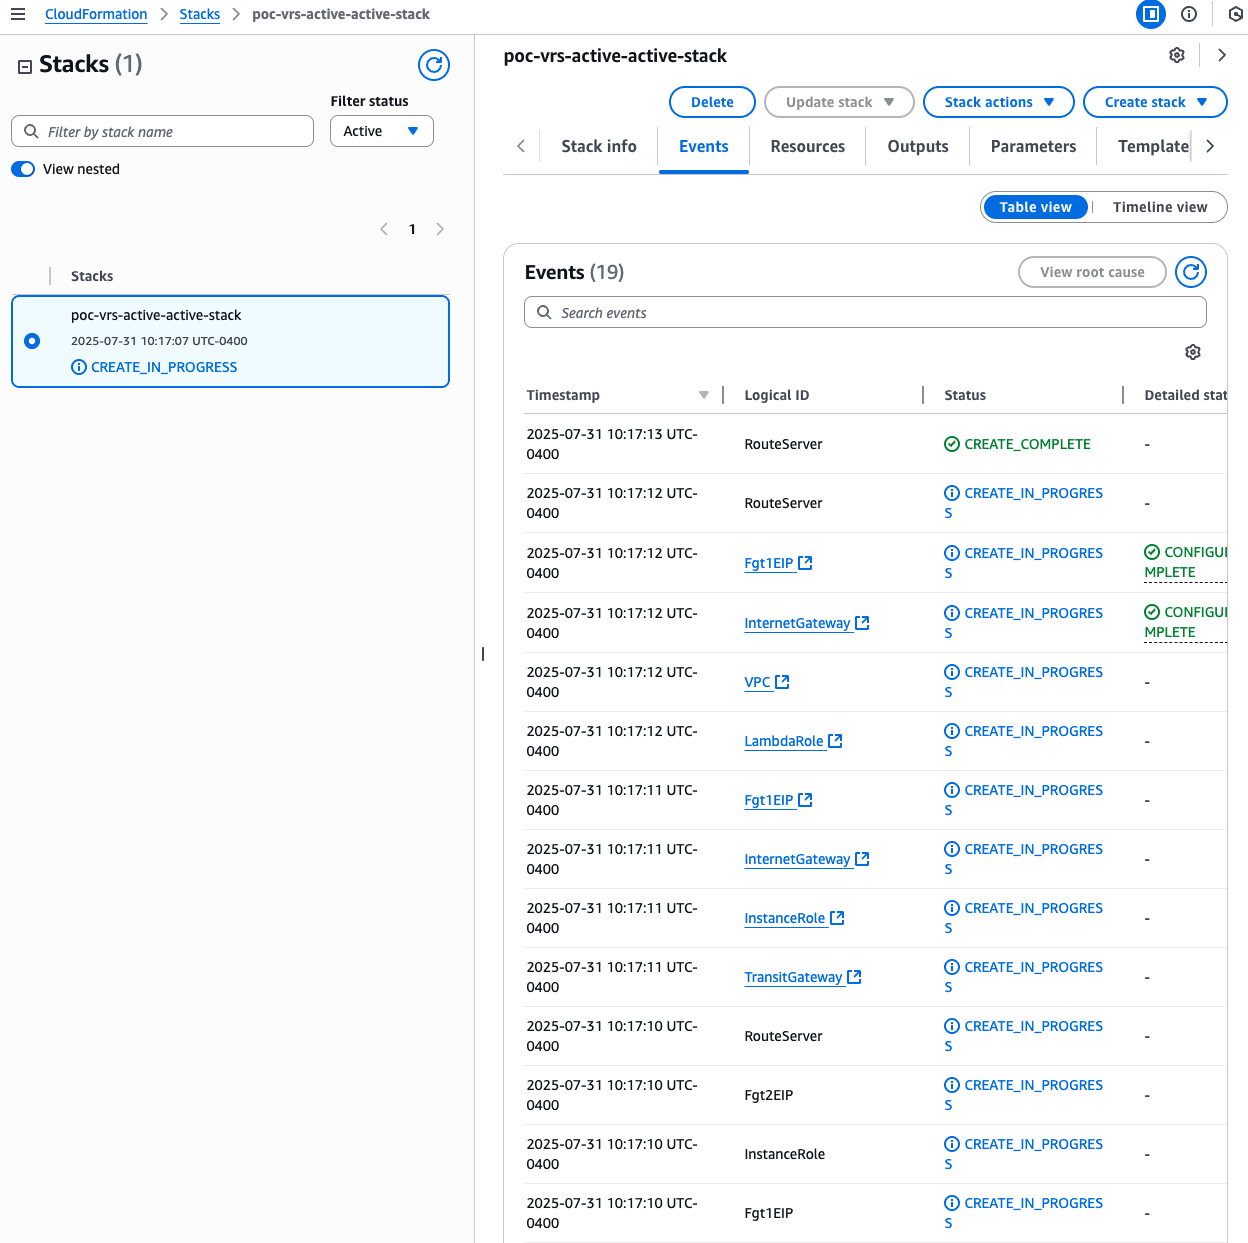Click external link icon next to VPC
1248x1243 pixels.
point(783,682)
